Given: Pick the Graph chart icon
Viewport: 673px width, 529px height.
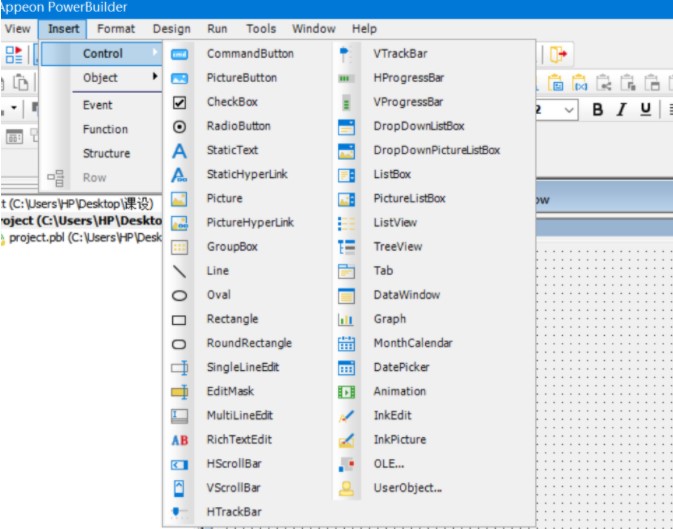Looking at the screenshot, I should pos(346,319).
